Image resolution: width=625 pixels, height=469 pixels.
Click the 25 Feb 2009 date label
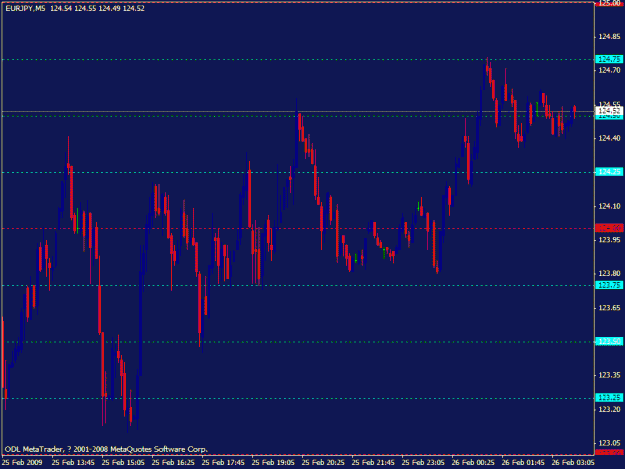tap(22, 462)
